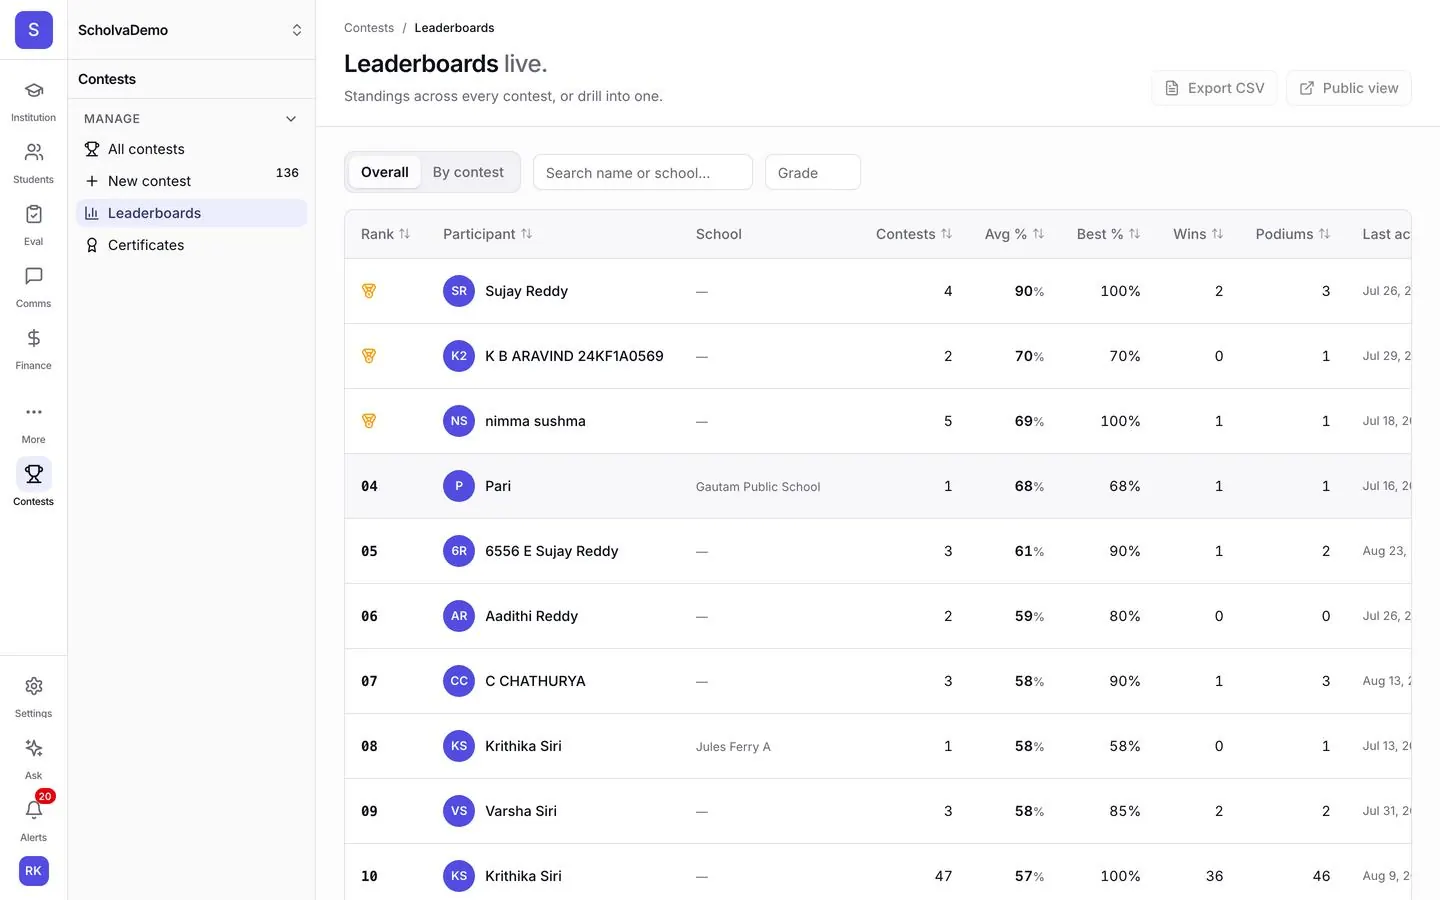Image resolution: width=1440 pixels, height=900 pixels.
Task: Focus the Search name or school field
Action: 642,172
